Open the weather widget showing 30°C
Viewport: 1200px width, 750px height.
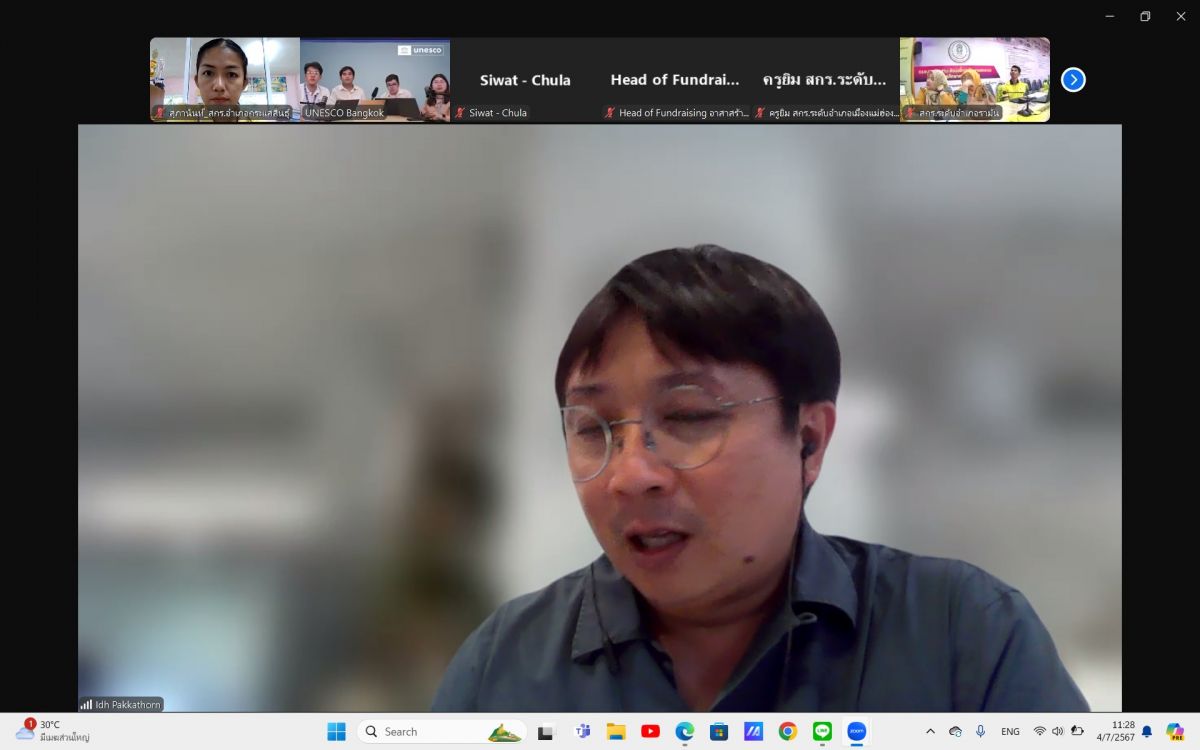[52, 731]
